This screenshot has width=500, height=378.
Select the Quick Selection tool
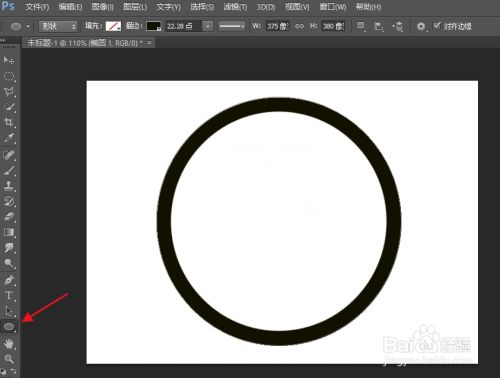[x=9, y=107]
